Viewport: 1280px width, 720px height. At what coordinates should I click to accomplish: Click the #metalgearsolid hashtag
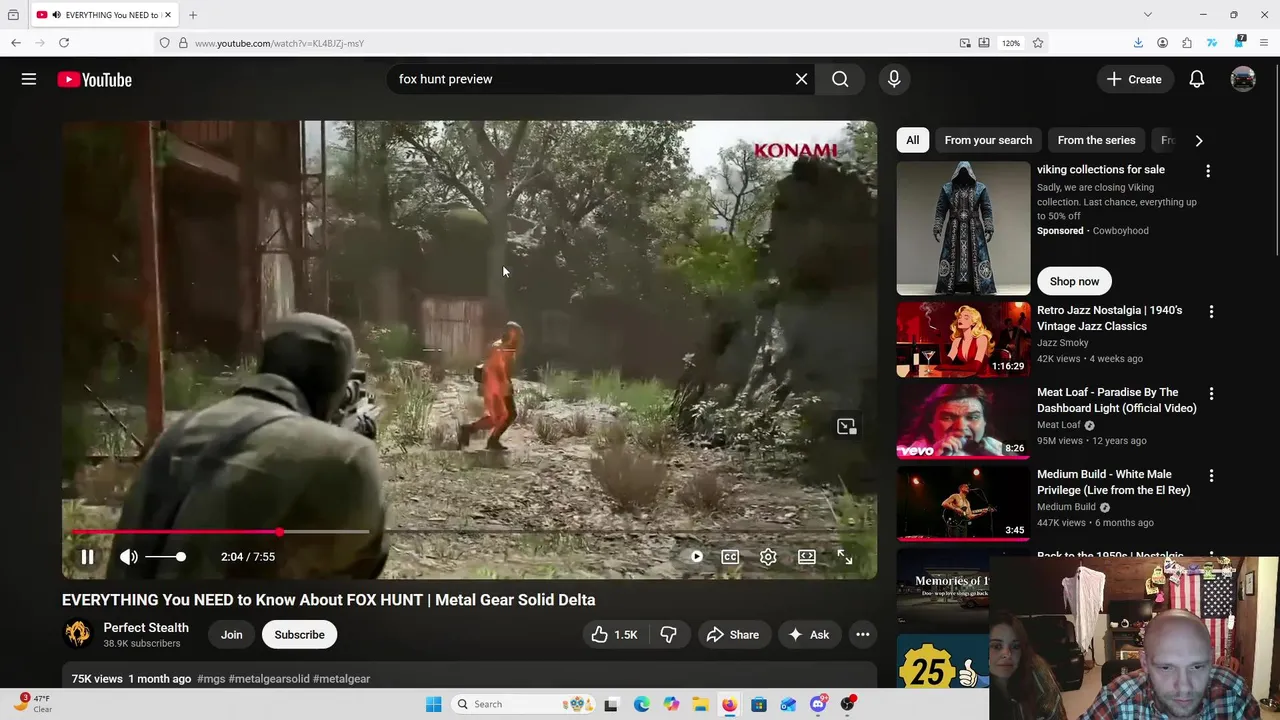coord(269,679)
